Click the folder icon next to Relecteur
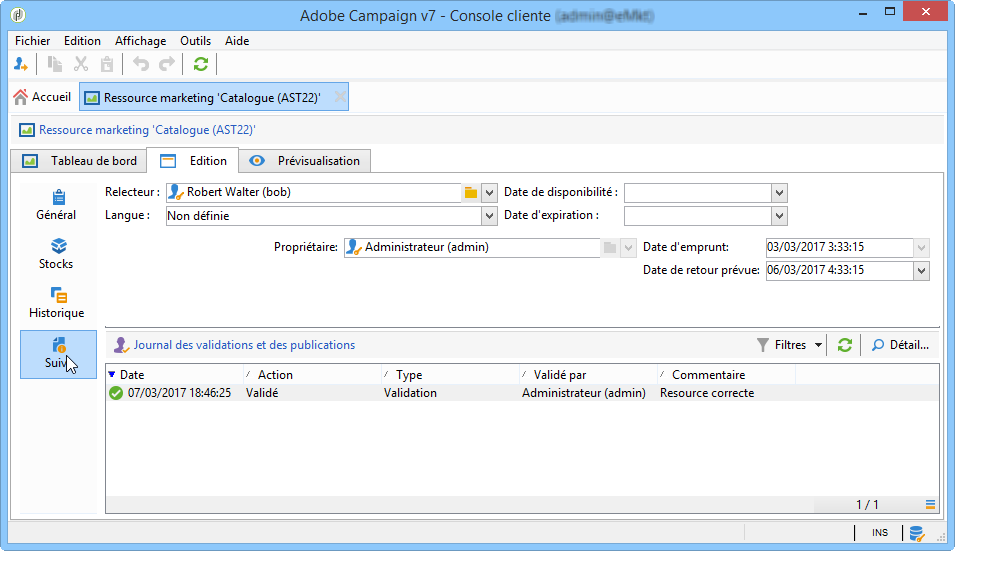Screen dimensions: 984x579 471,193
